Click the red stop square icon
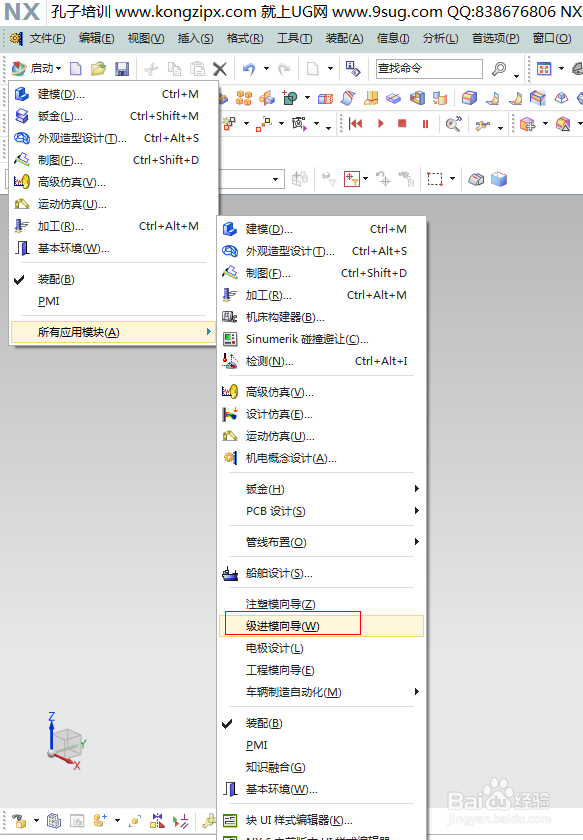583x840 pixels. [402, 124]
